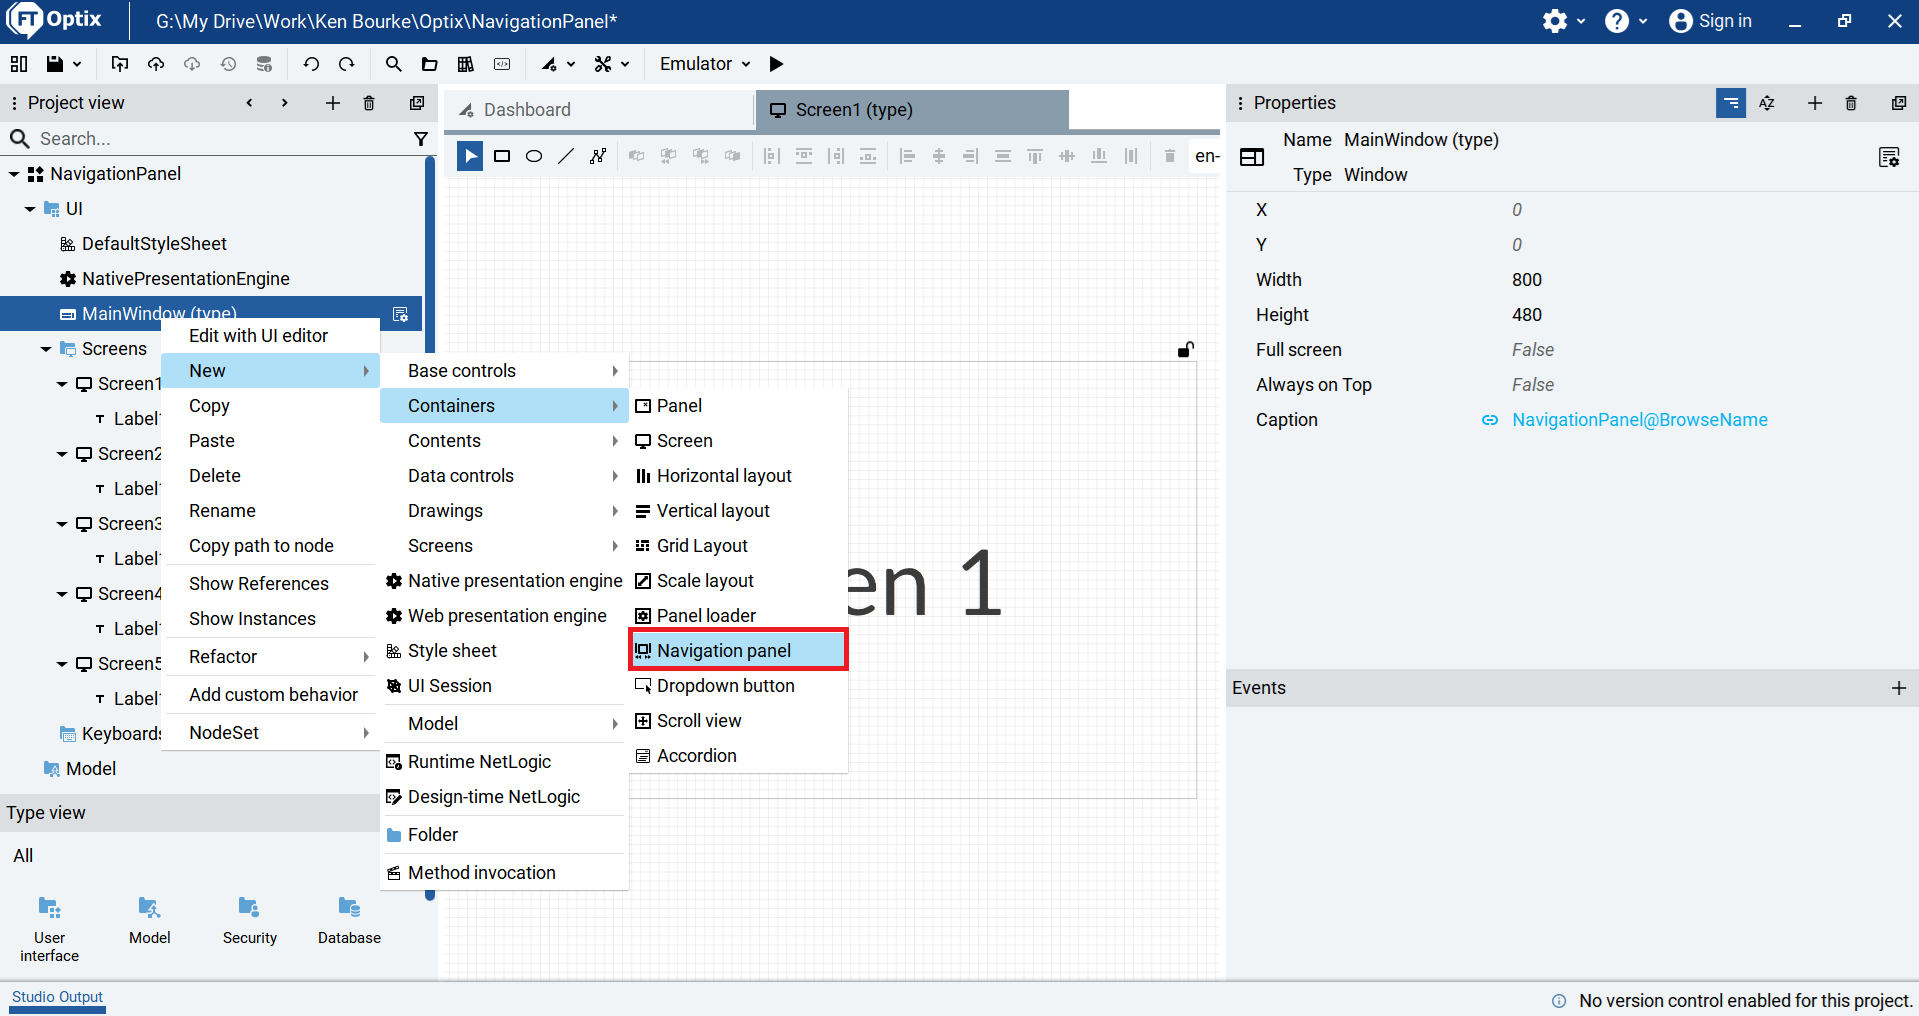Toggle the Always on Top False value
The image size is (1919, 1016).
point(1532,385)
